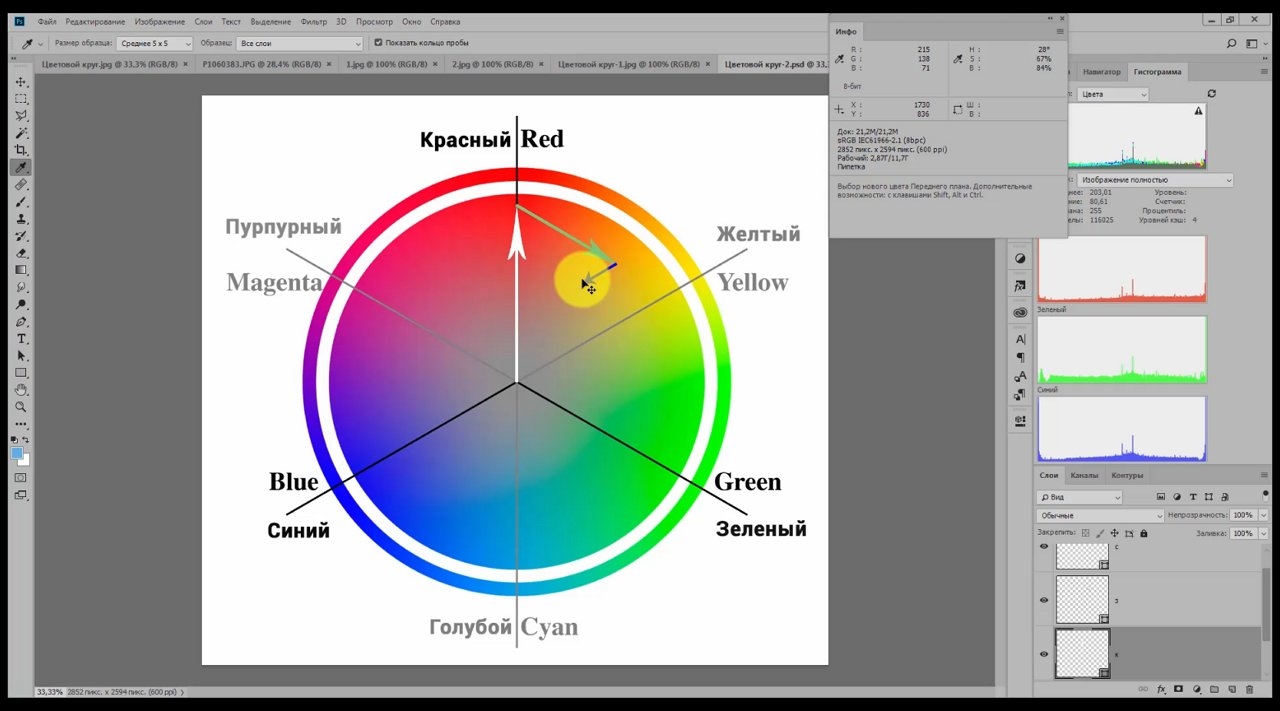The width and height of the screenshot is (1280, 711).
Task: Toggle lock all padlock
Action: (1145, 534)
